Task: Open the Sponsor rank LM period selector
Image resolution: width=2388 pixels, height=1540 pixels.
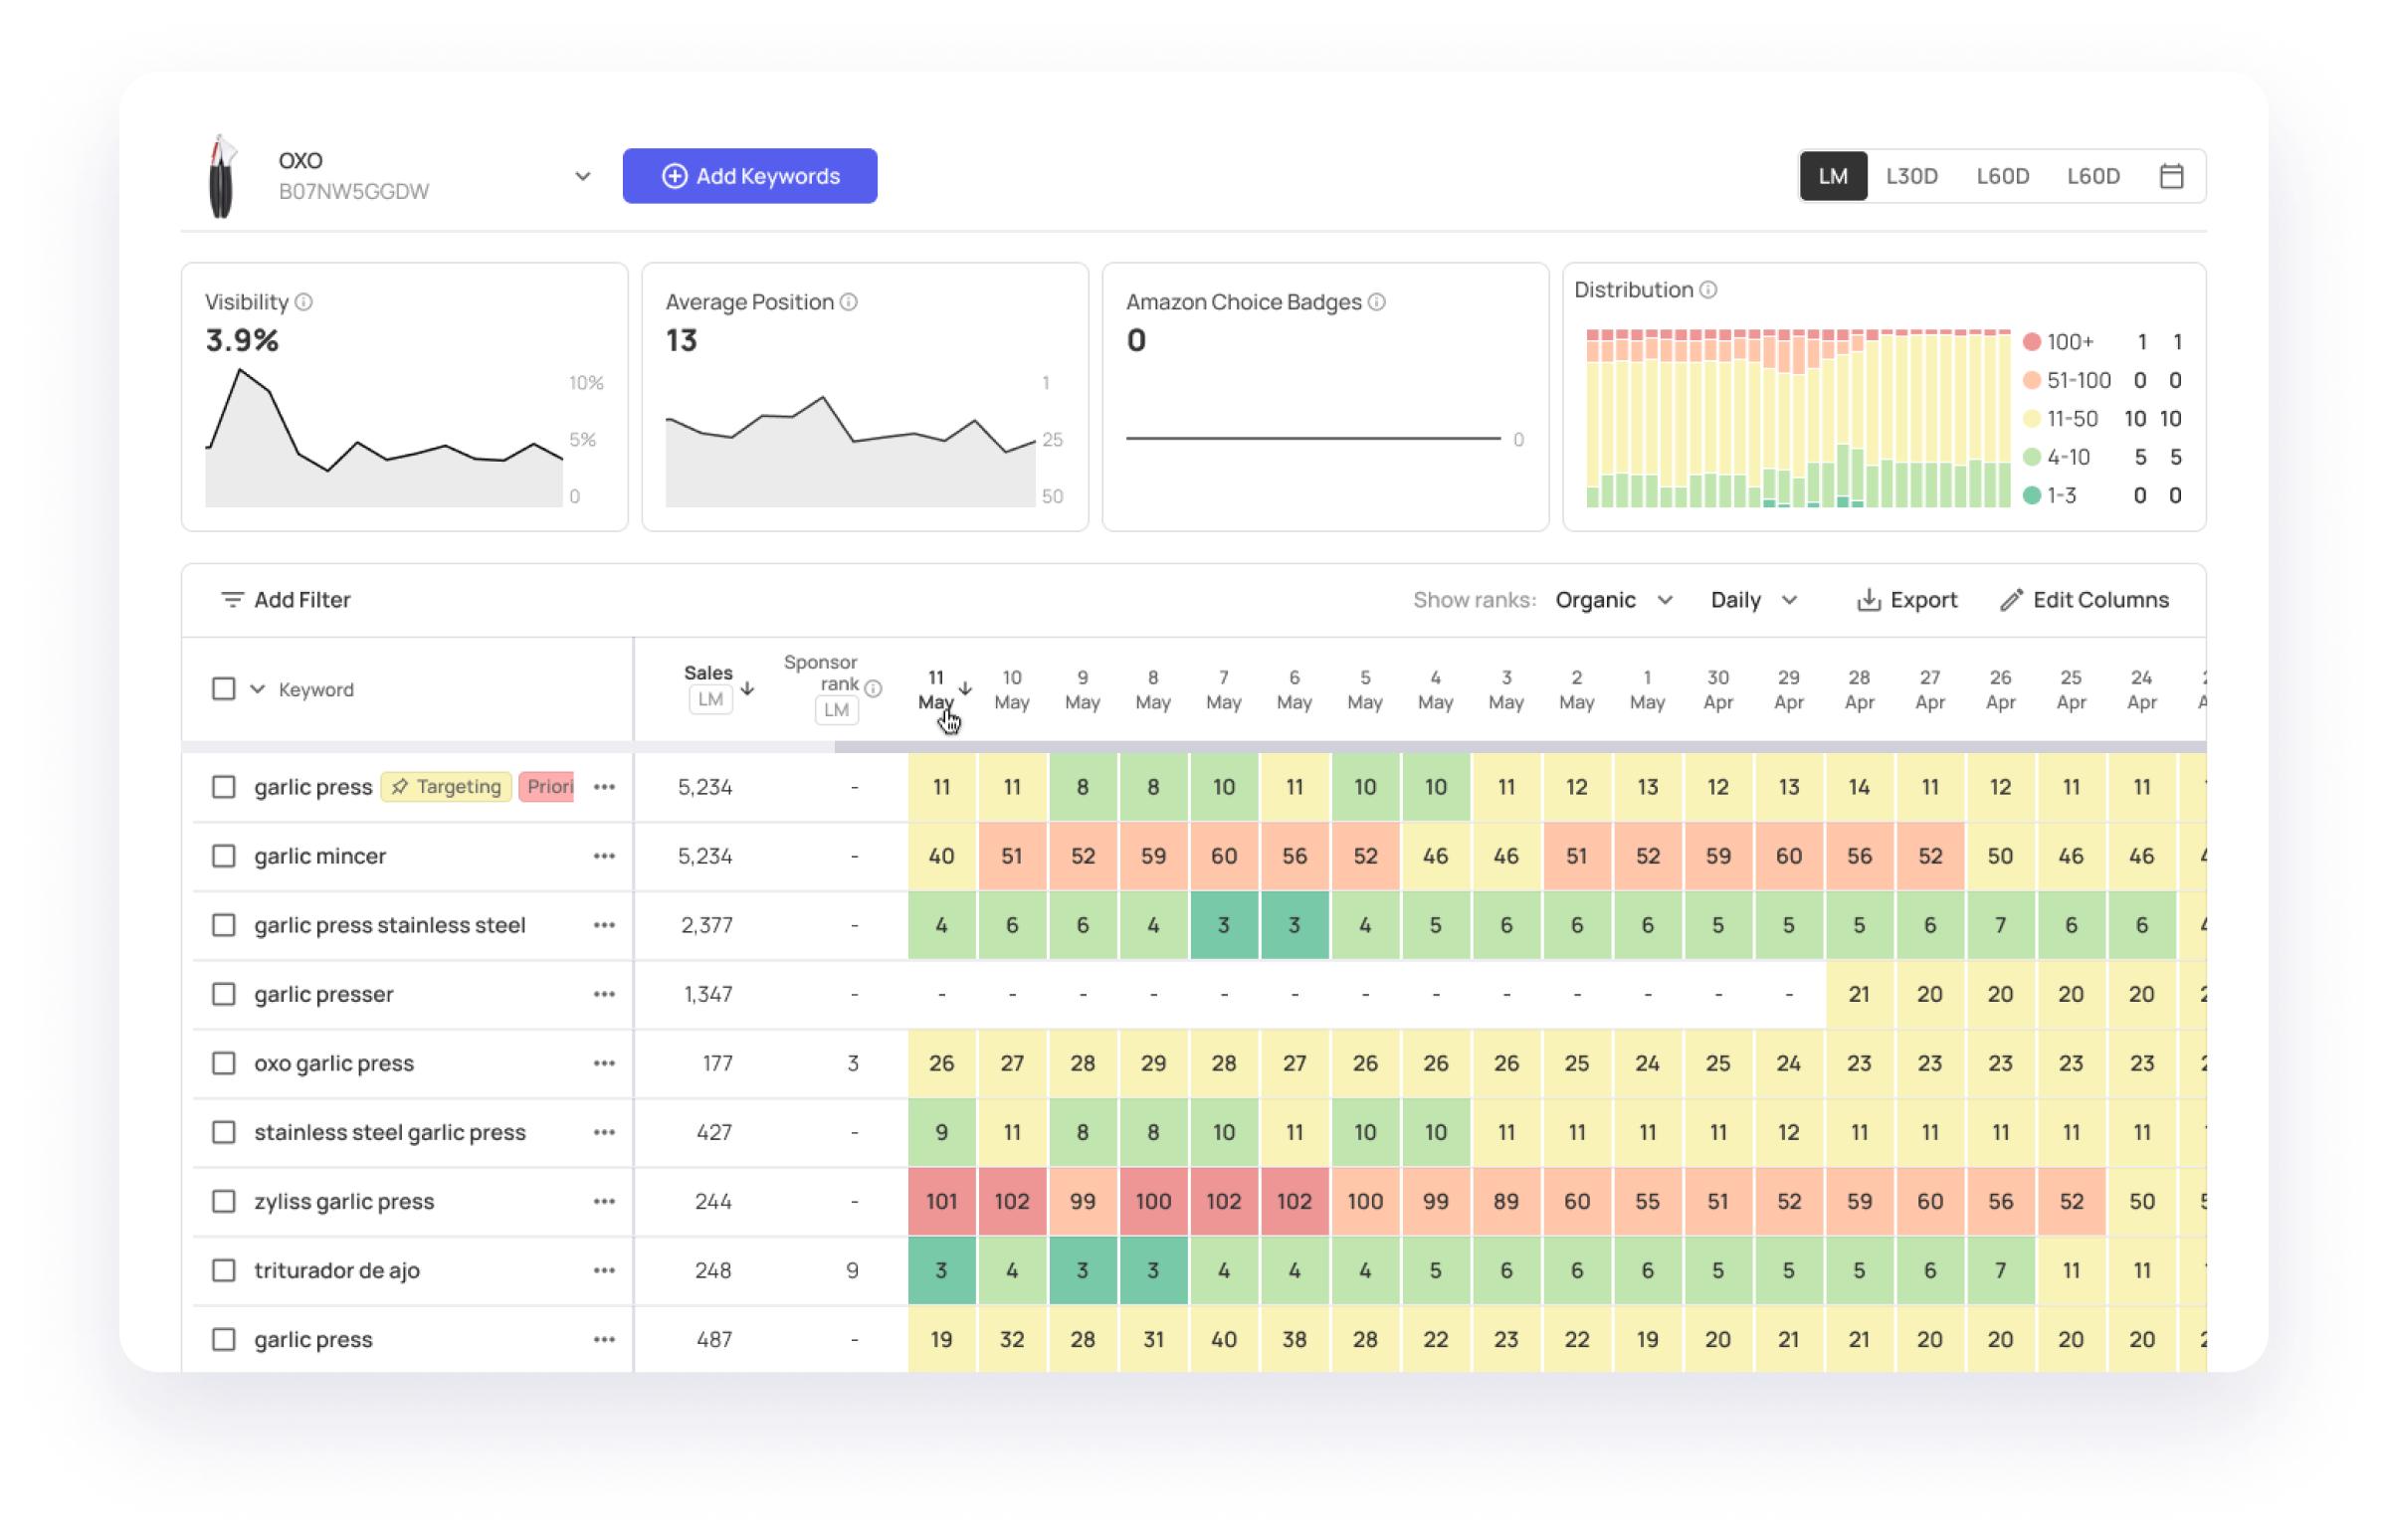Action: [x=836, y=711]
